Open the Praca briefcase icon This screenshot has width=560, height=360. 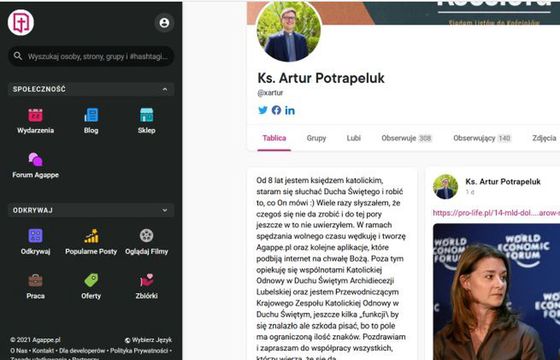click(35, 280)
